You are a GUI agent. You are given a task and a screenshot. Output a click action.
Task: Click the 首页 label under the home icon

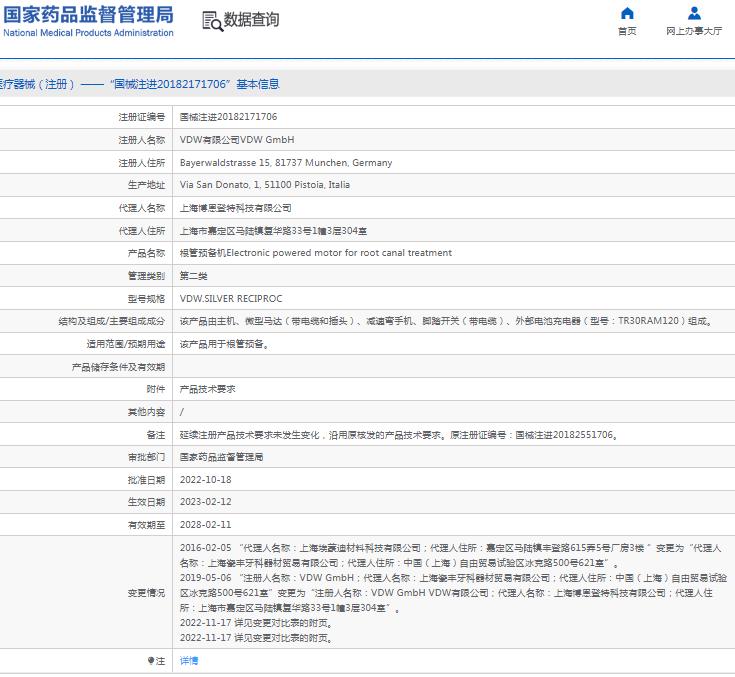627,31
